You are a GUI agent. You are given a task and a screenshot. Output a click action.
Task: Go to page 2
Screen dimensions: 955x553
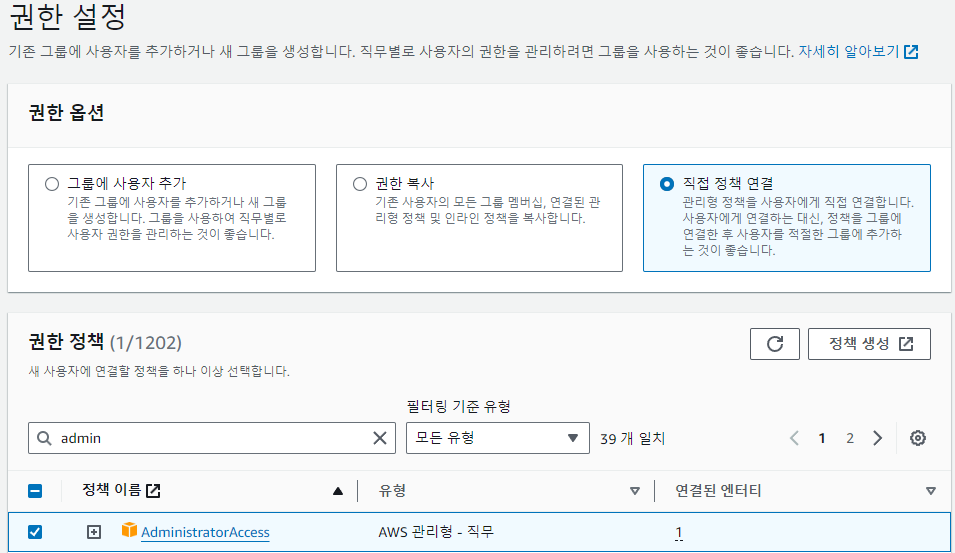[x=850, y=438]
